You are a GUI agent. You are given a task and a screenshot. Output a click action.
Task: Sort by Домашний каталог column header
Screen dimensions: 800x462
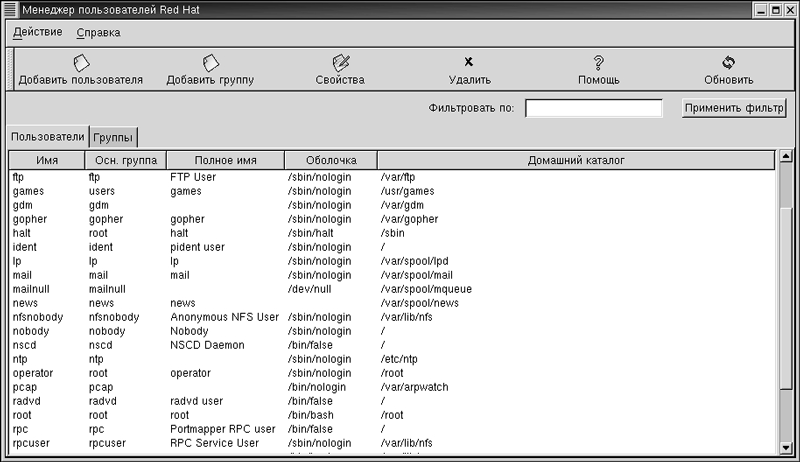[575, 160]
